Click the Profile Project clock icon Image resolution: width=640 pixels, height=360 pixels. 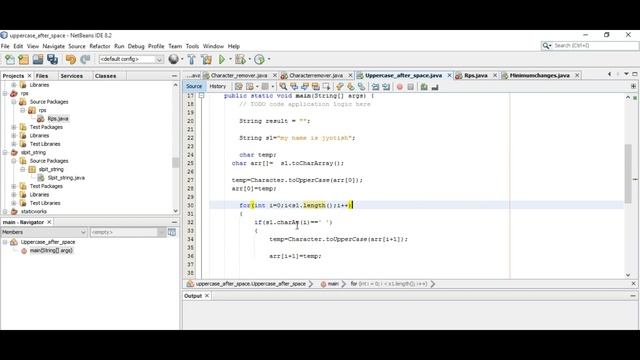[259, 59]
